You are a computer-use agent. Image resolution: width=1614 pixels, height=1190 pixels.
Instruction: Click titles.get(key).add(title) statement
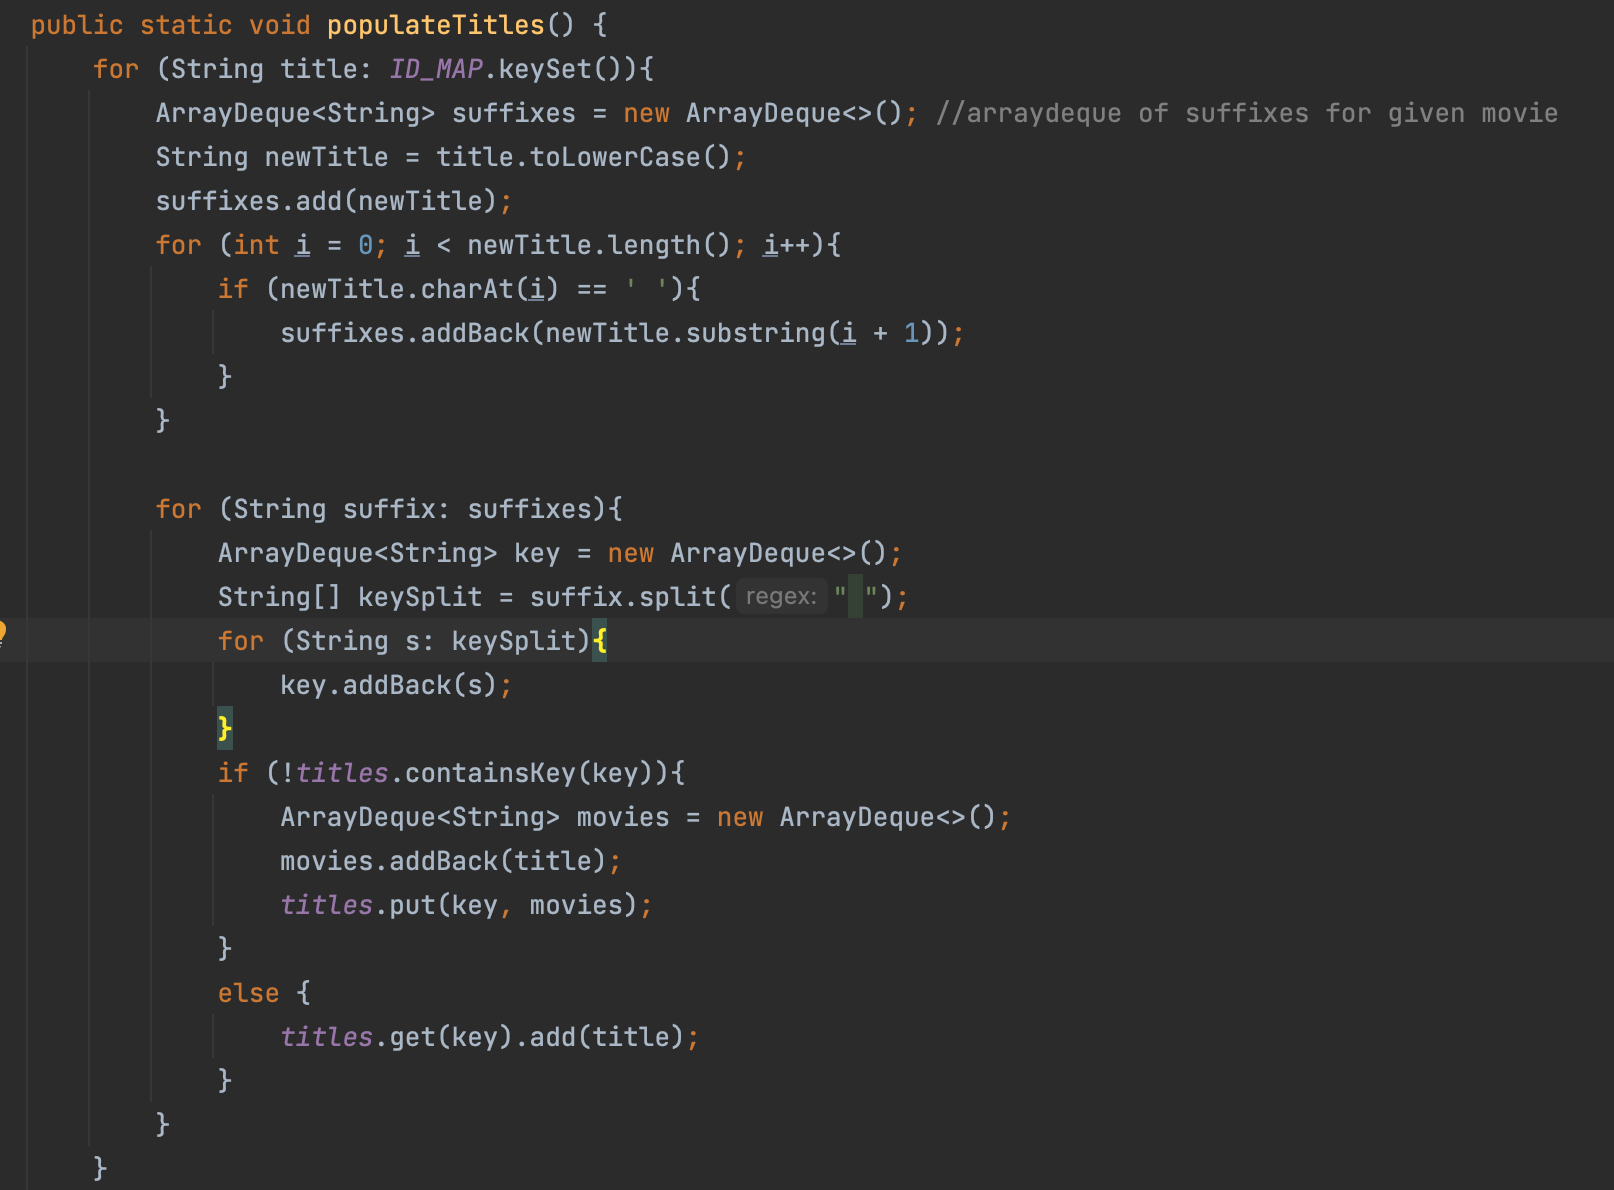tap(488, 1037)
